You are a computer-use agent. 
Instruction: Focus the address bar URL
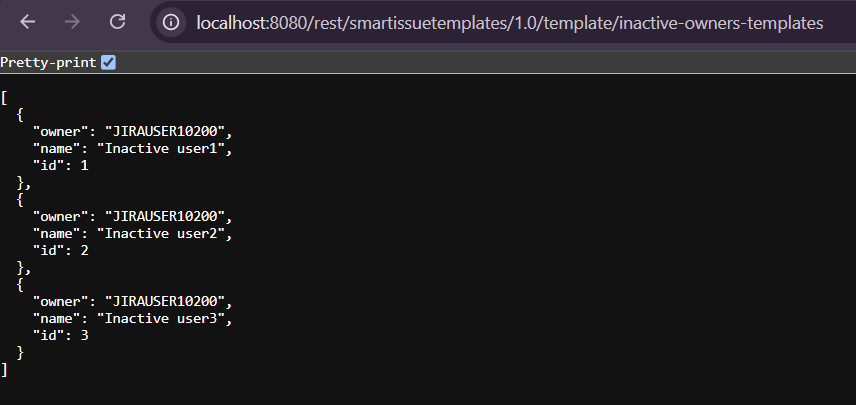[510, 22]
